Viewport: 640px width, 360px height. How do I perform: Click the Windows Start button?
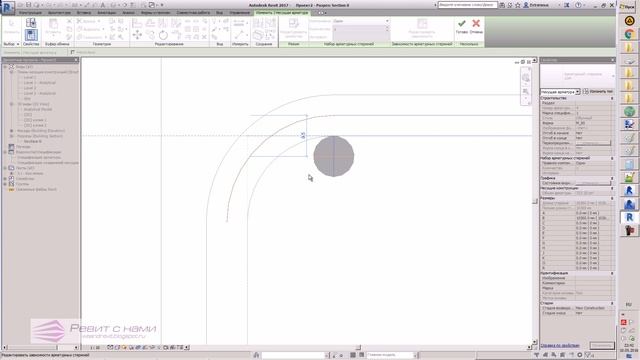point(628,7)
